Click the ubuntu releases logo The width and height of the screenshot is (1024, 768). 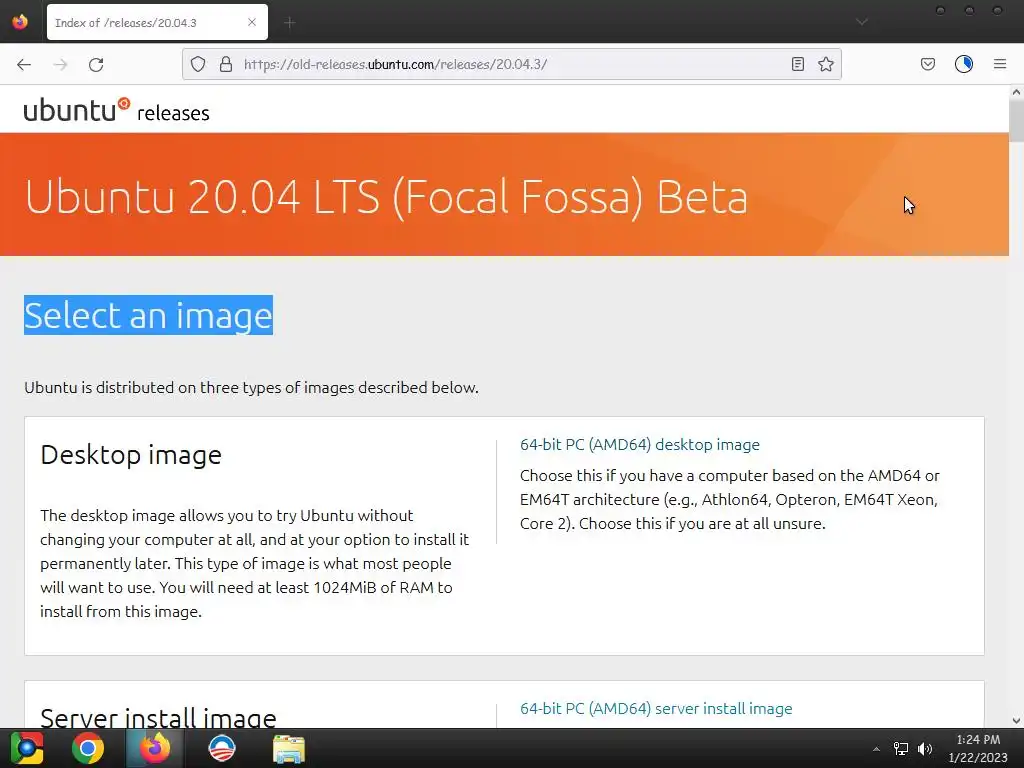(x=116, y=110)
